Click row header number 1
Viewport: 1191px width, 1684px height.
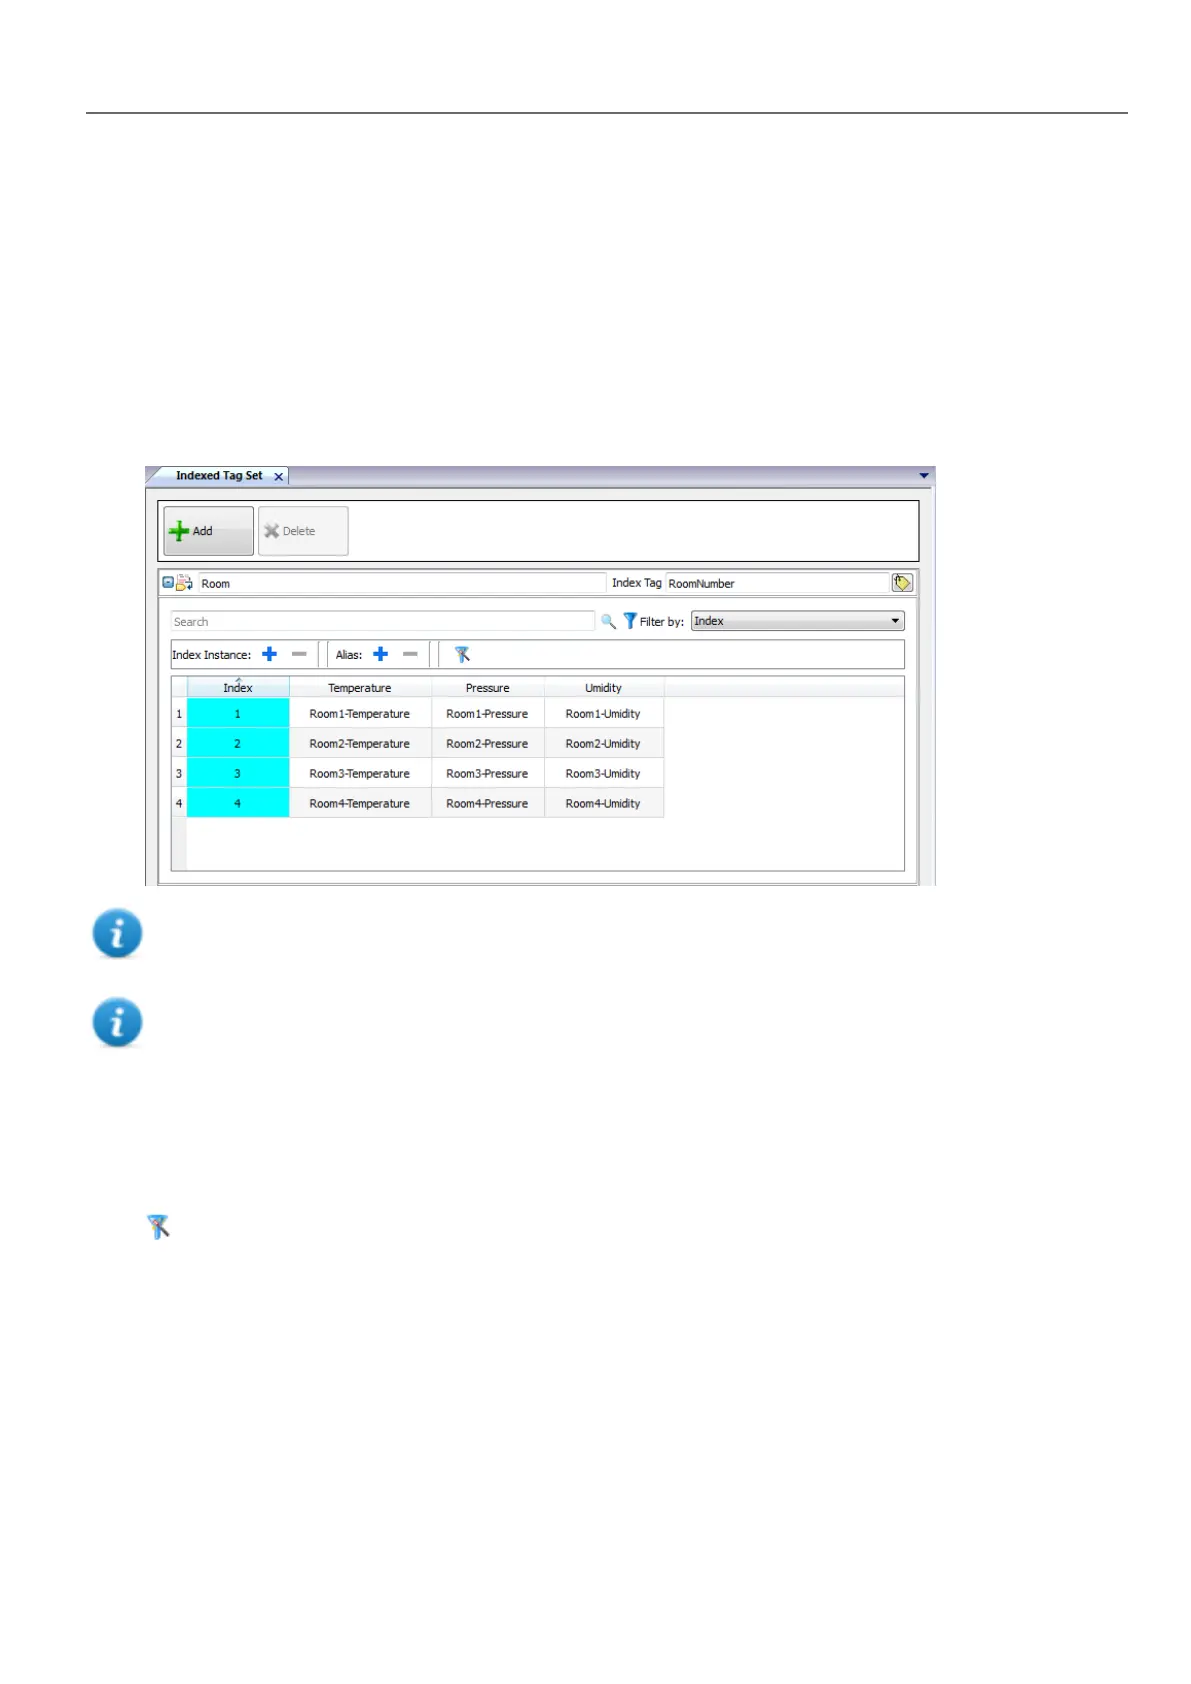pos(179,713)
